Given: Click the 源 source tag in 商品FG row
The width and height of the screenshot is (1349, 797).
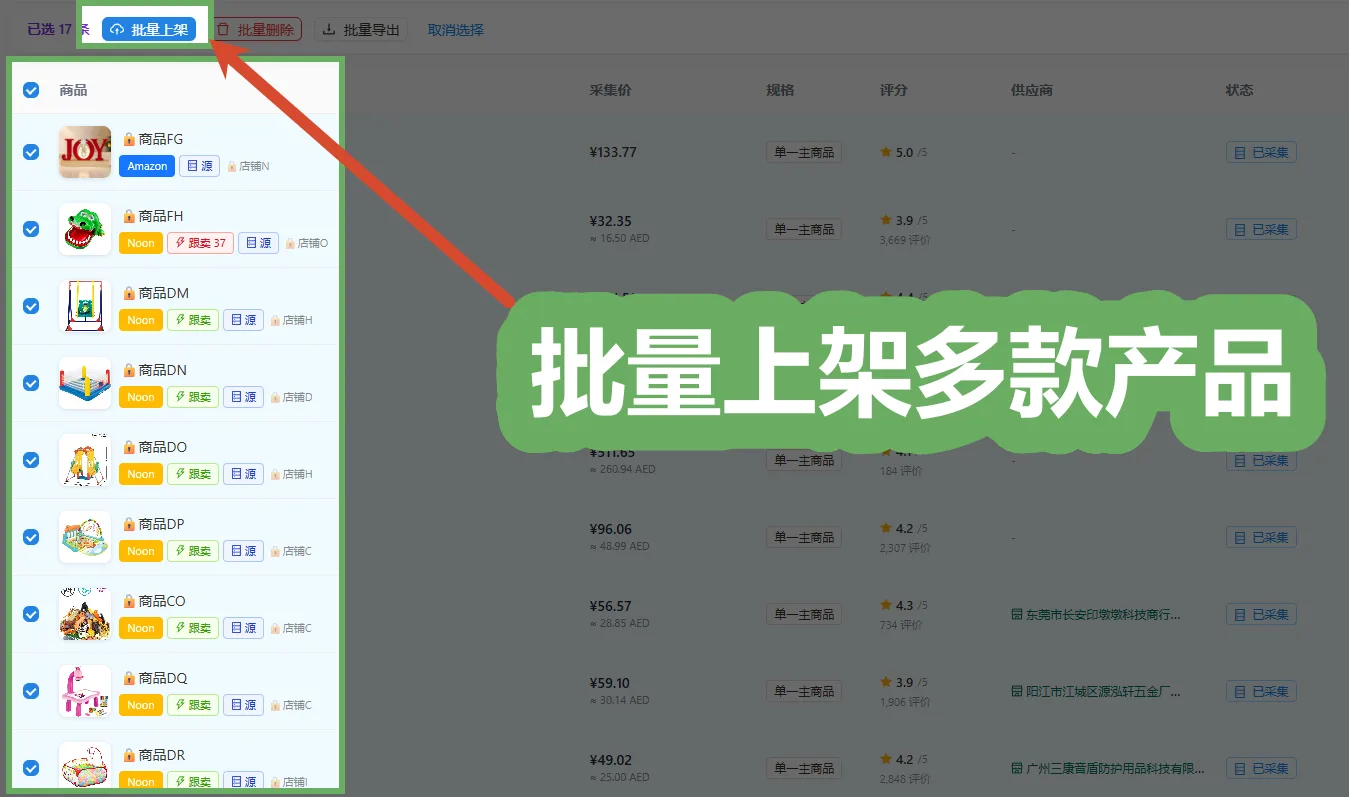Looking at the screenshot, I should (x=199, y=166).
